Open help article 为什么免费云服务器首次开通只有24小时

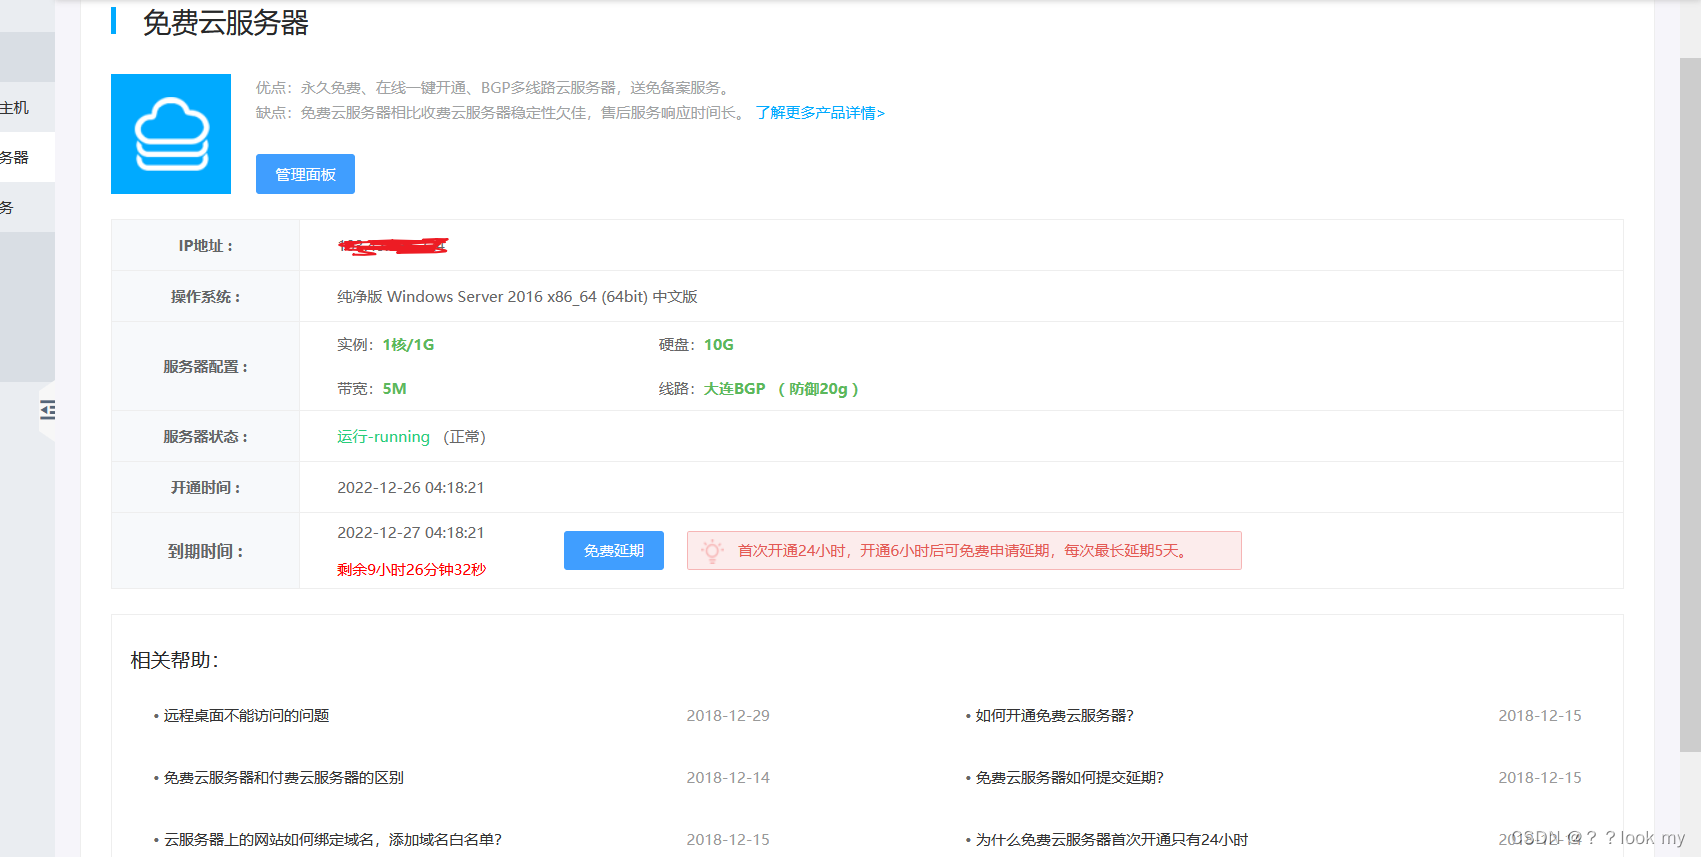(1111, 840)
